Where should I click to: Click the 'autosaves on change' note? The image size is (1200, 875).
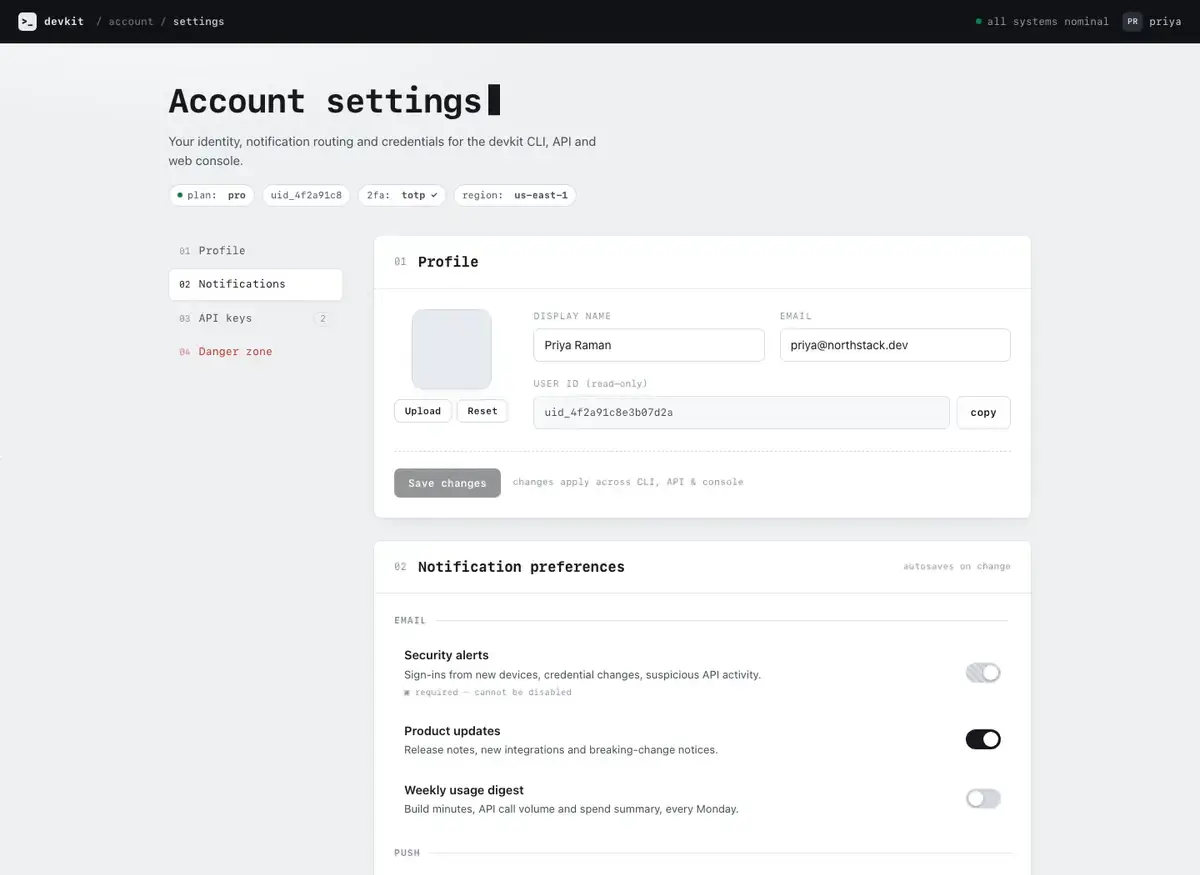[x=957, y=567]
